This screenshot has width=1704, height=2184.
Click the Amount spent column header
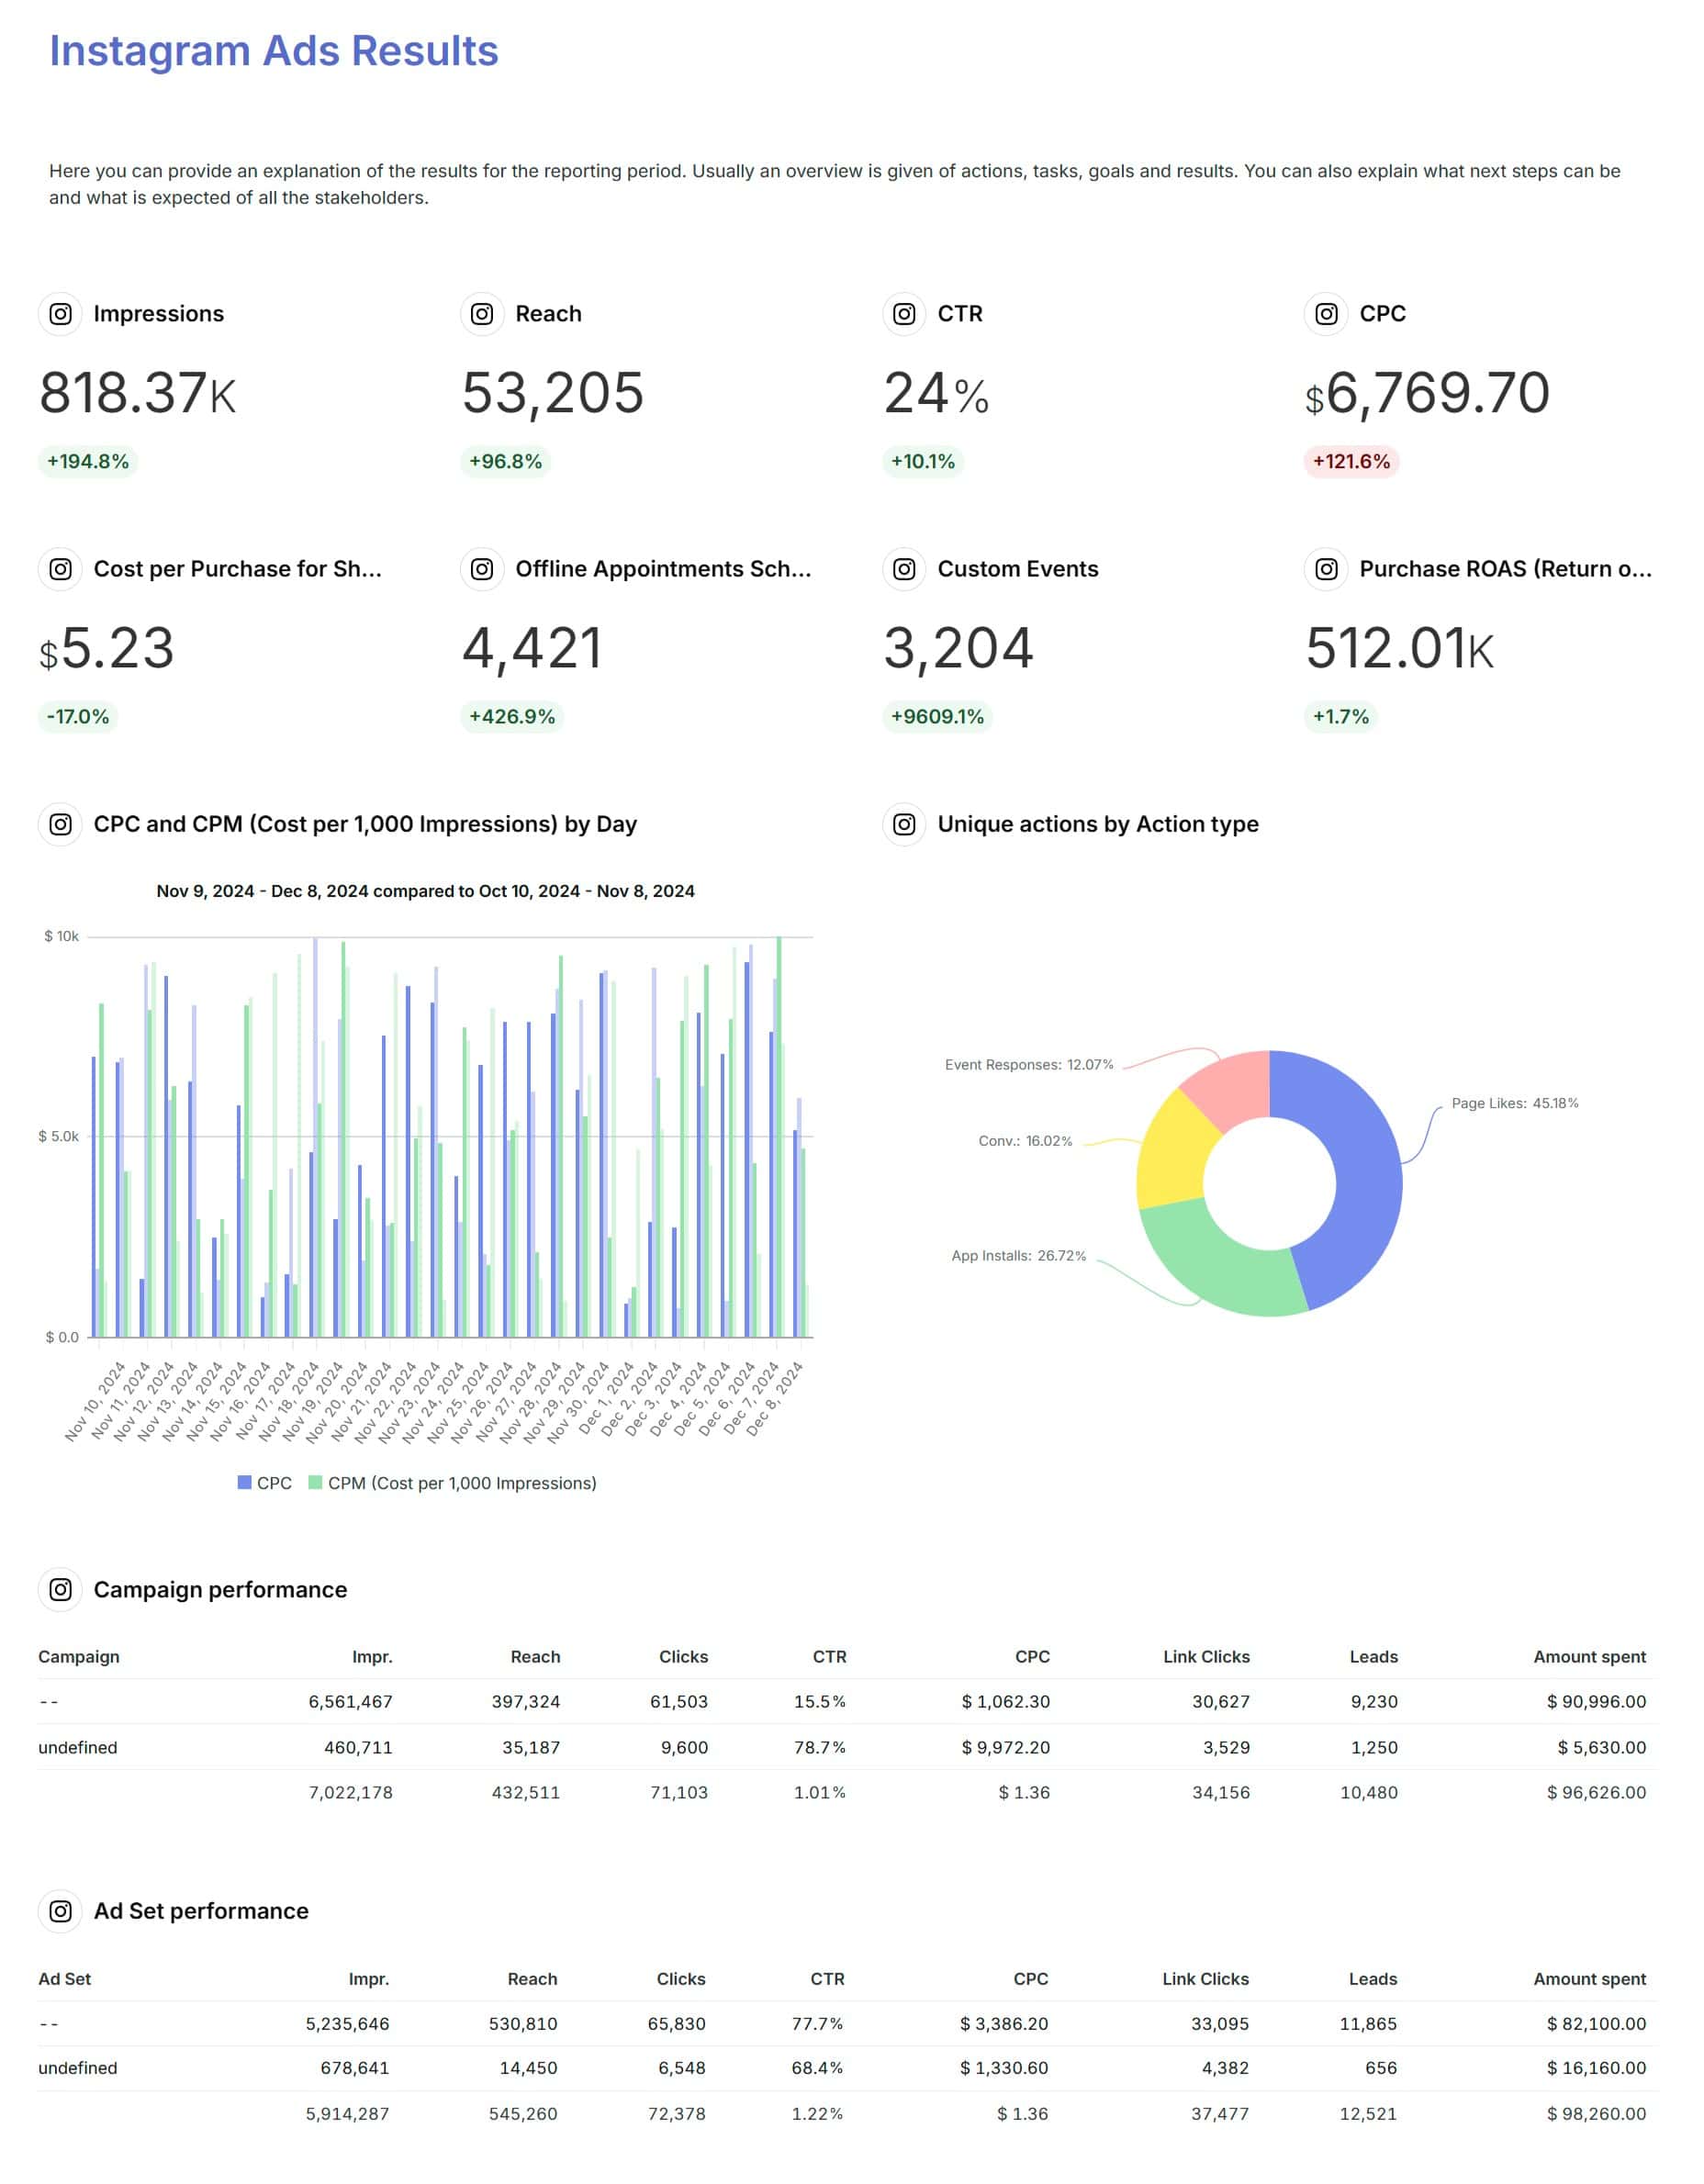(1590, 1656)
